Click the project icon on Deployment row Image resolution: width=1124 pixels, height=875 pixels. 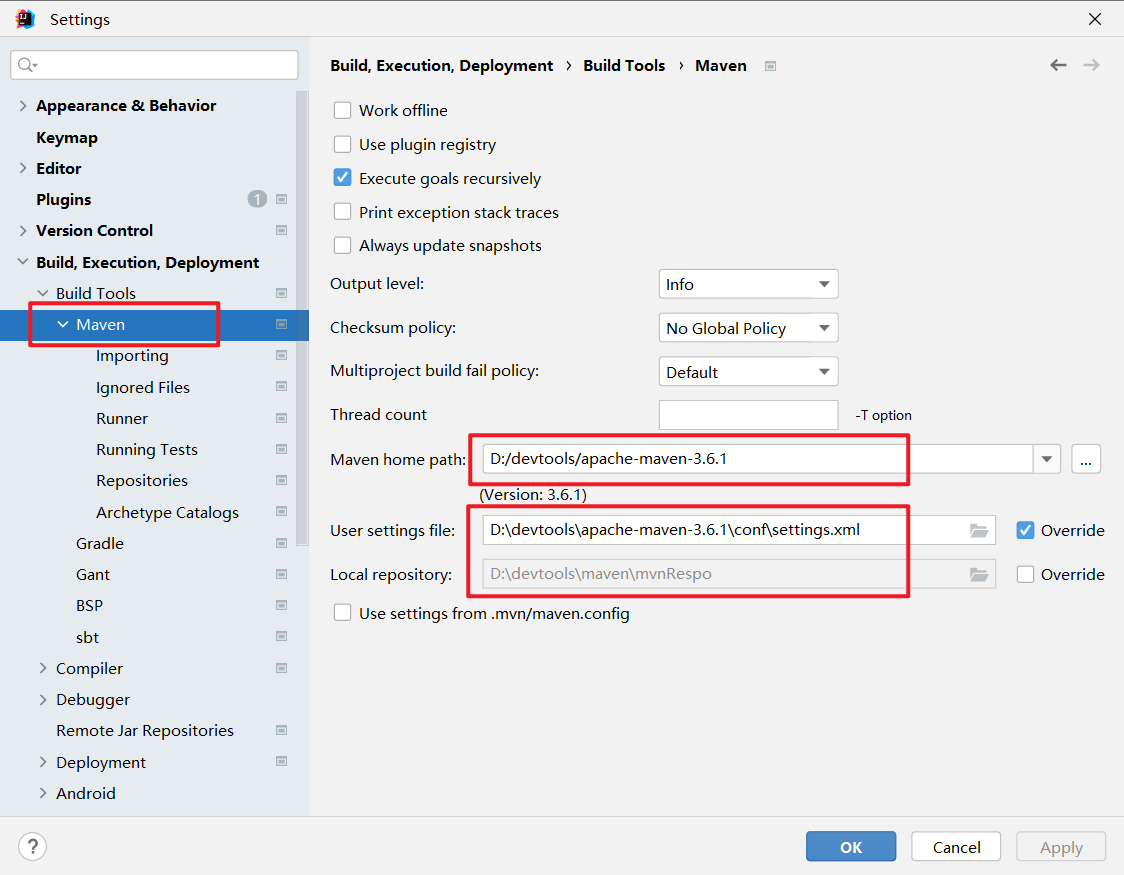(x=282, y=762)
